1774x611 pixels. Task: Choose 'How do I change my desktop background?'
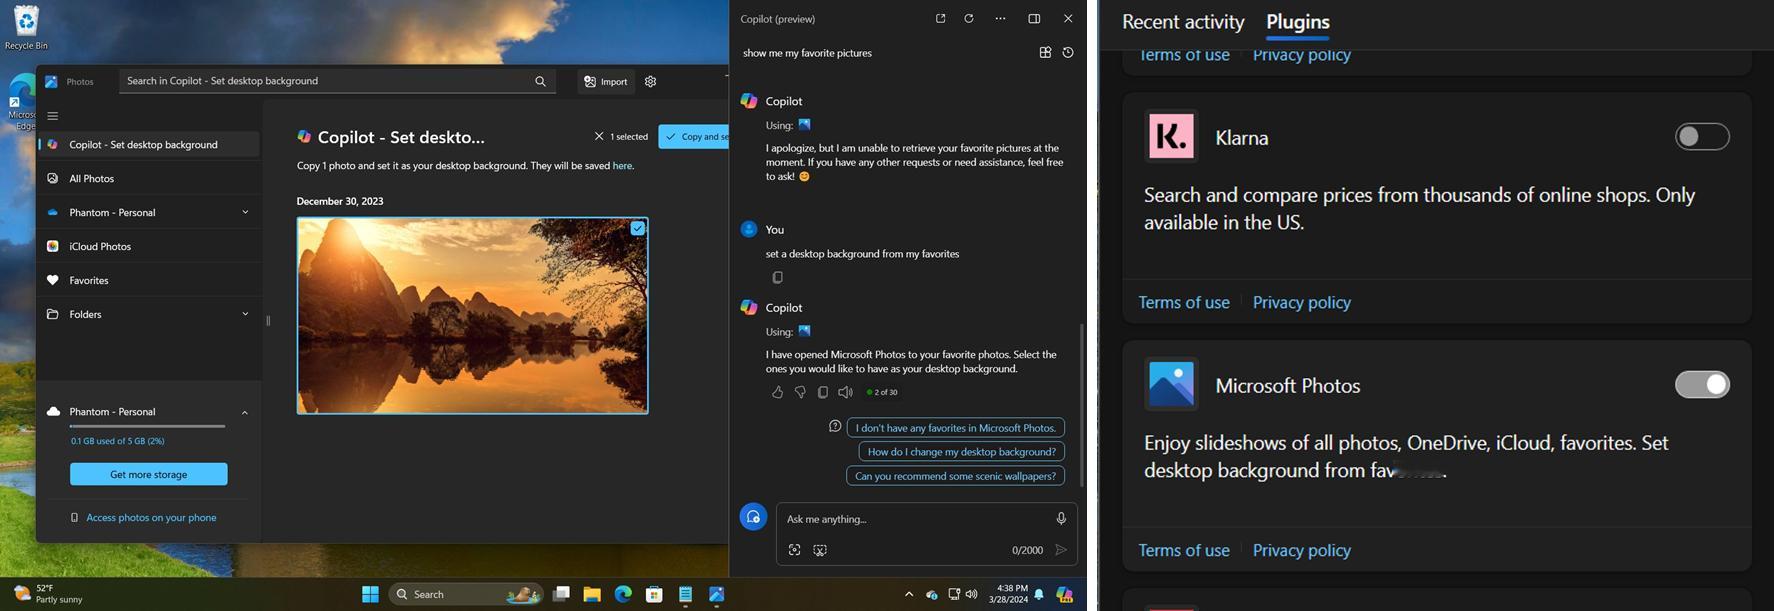[962, 451]
